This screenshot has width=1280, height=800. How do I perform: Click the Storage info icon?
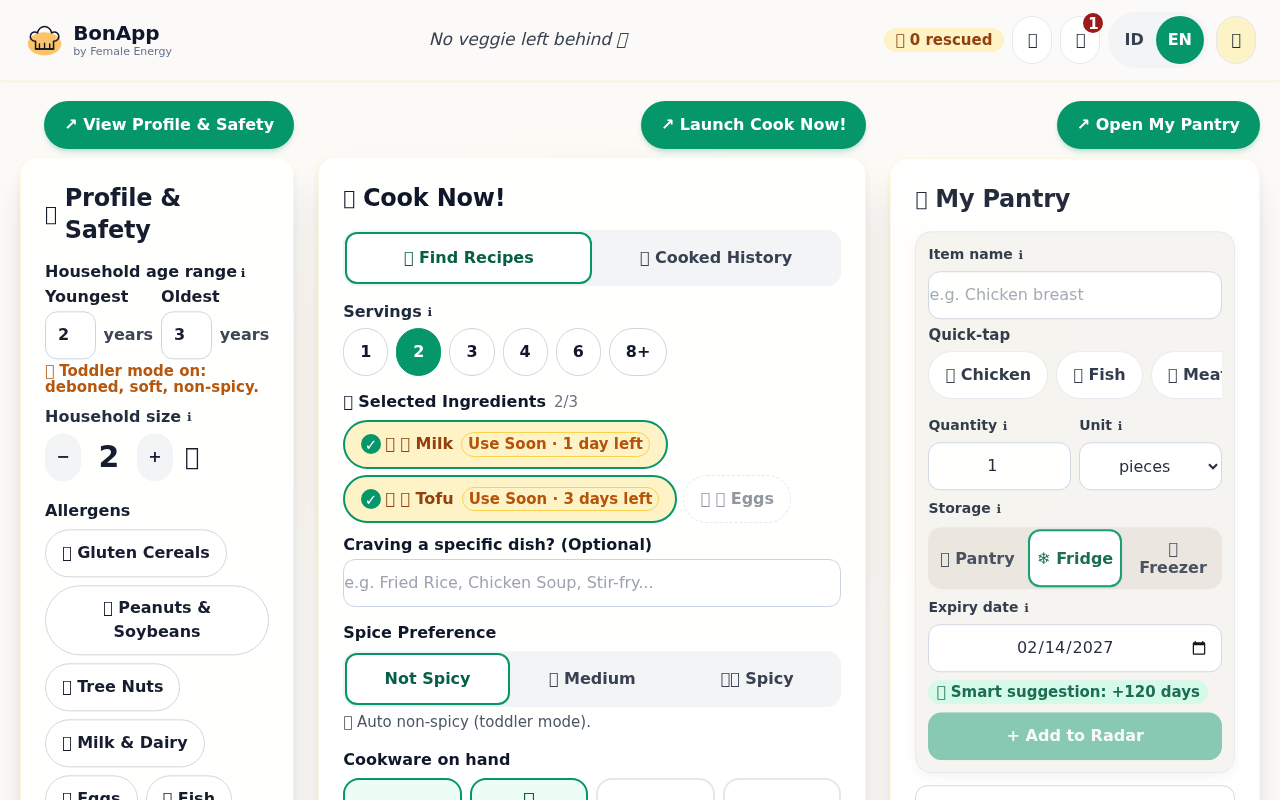pyautogui.click(x=998, y=509)
